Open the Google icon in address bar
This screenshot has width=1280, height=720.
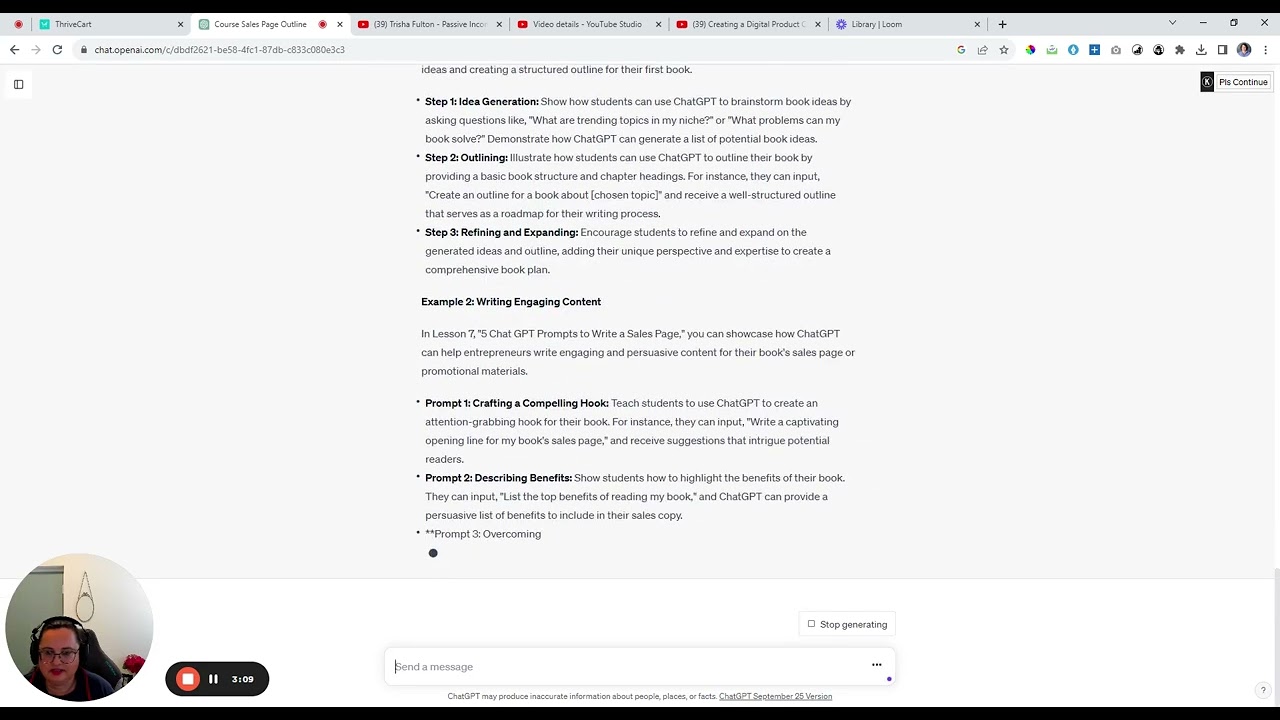[961, 50]
